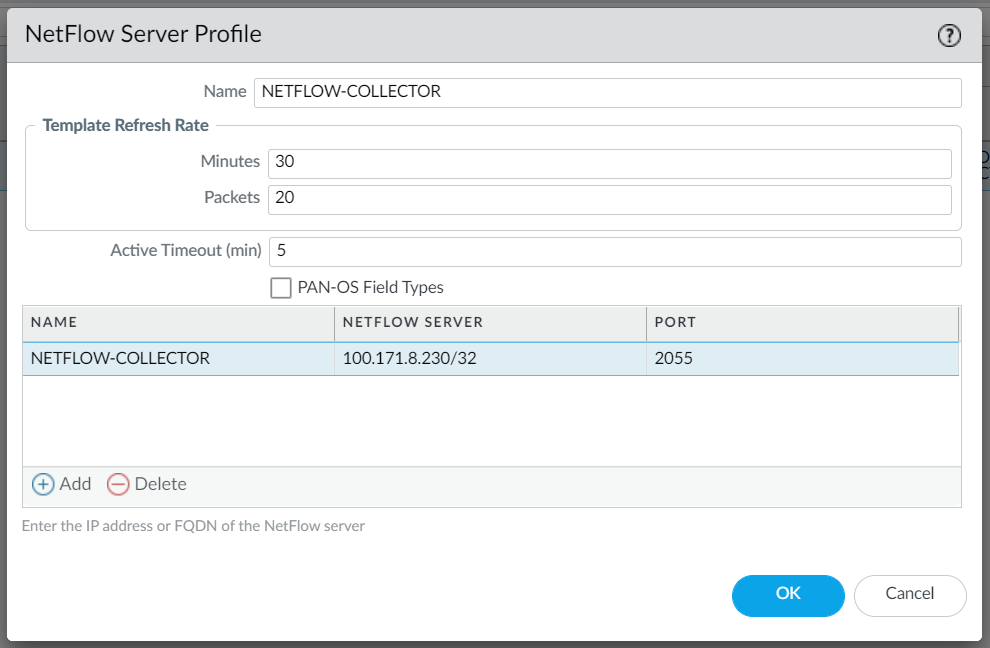Click the Minutes refresh rate field
The width and height of the screenshot is (990, 648).
[609, 162]
